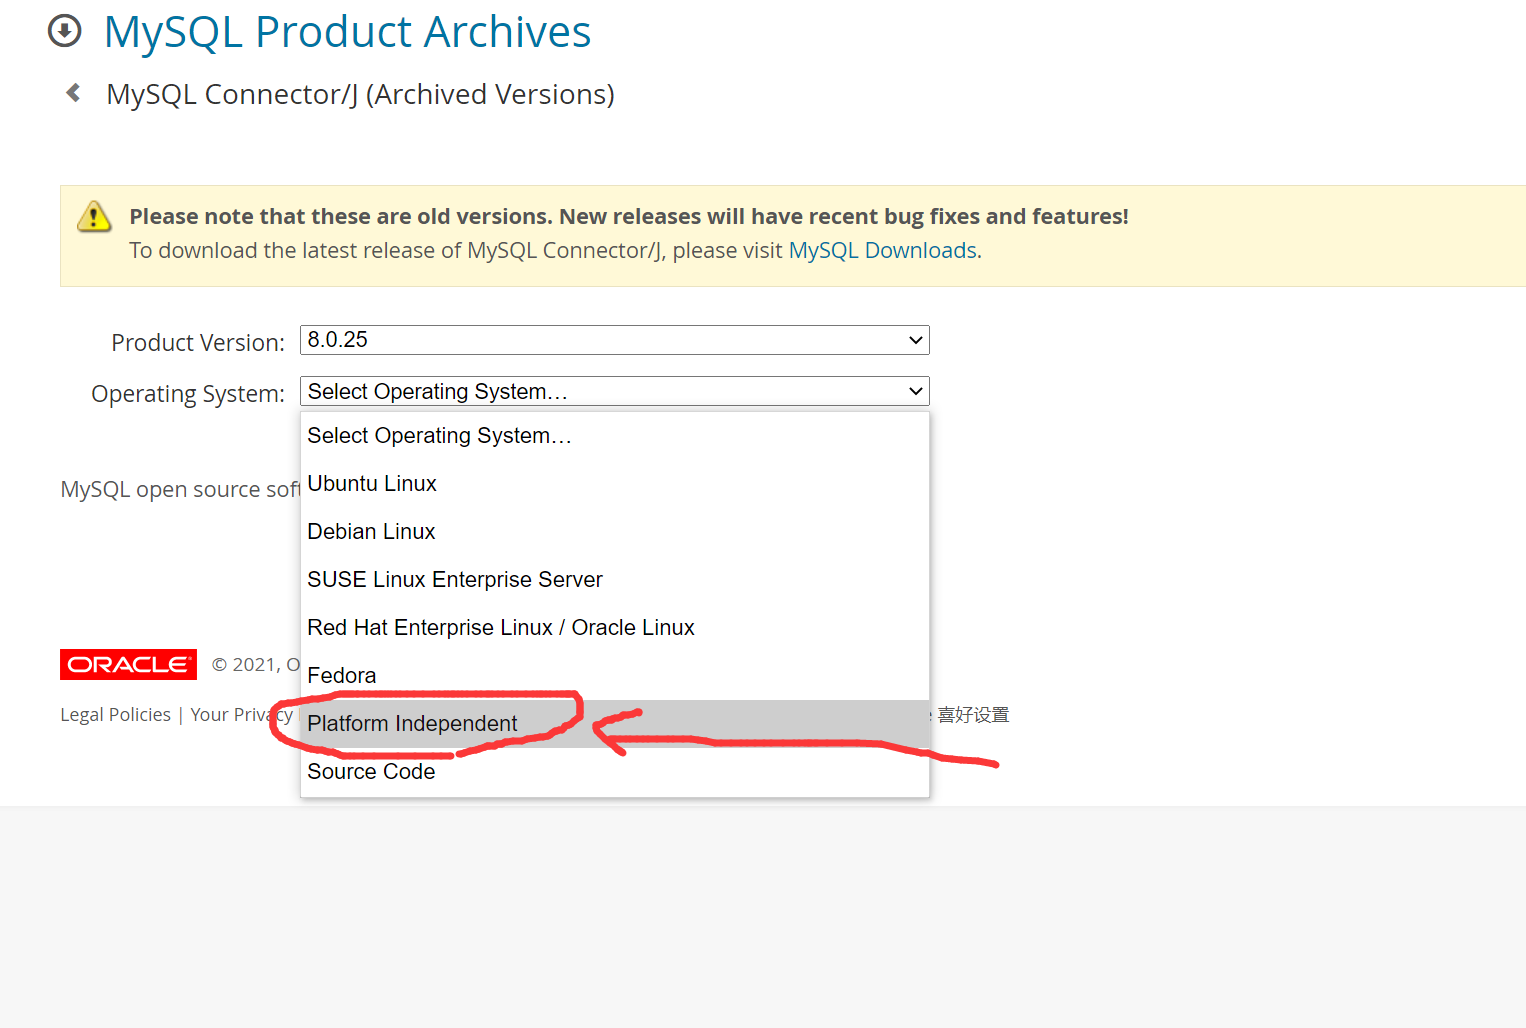Screen dimensions: 1526x1028
Task: Choose the Source Code option
Action: click(371, 772)
